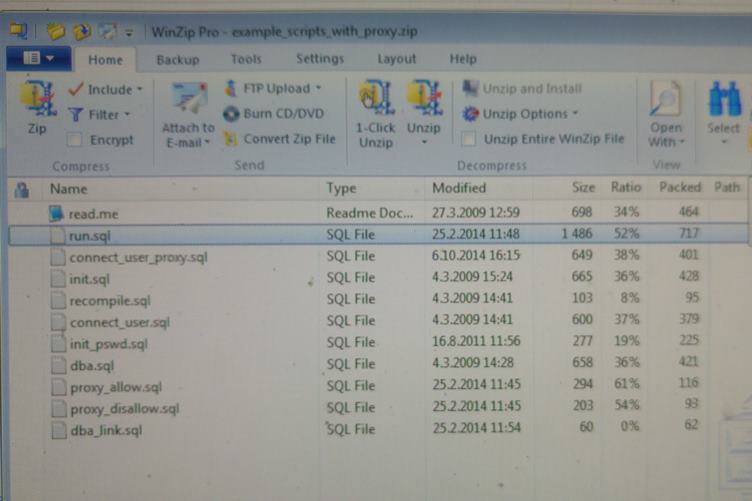The image size is (752, 501).
Task: Click the Filter funnel icon
Action: tap(75, 115)
